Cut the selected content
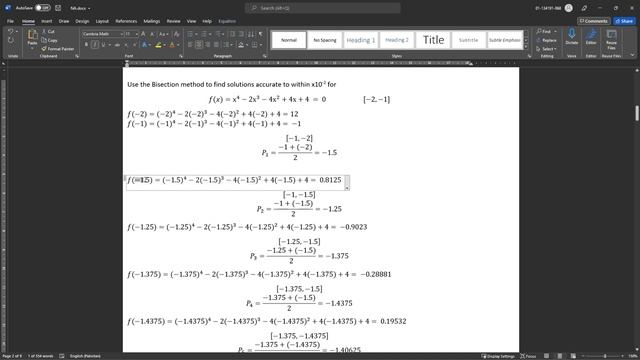 pos(48,31)
